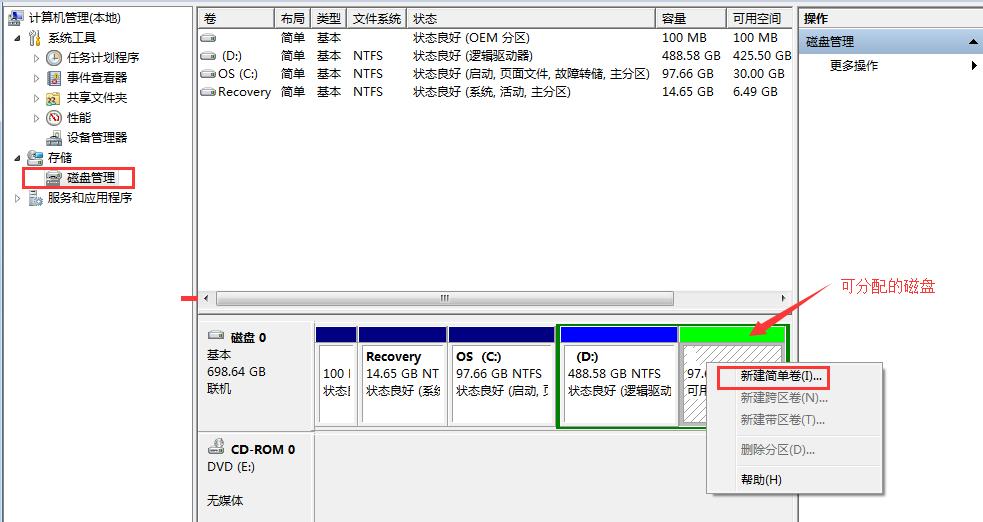This screenshot has height=522, width=983.
Task: Click the 设备管理器 icon
Action: [x=55, y=138]
